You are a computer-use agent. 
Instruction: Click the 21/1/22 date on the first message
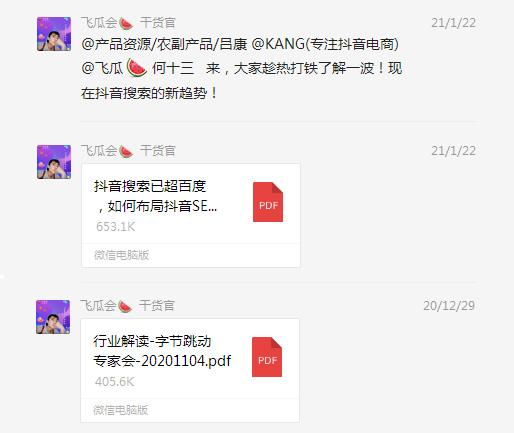click(x=453, y=23)
